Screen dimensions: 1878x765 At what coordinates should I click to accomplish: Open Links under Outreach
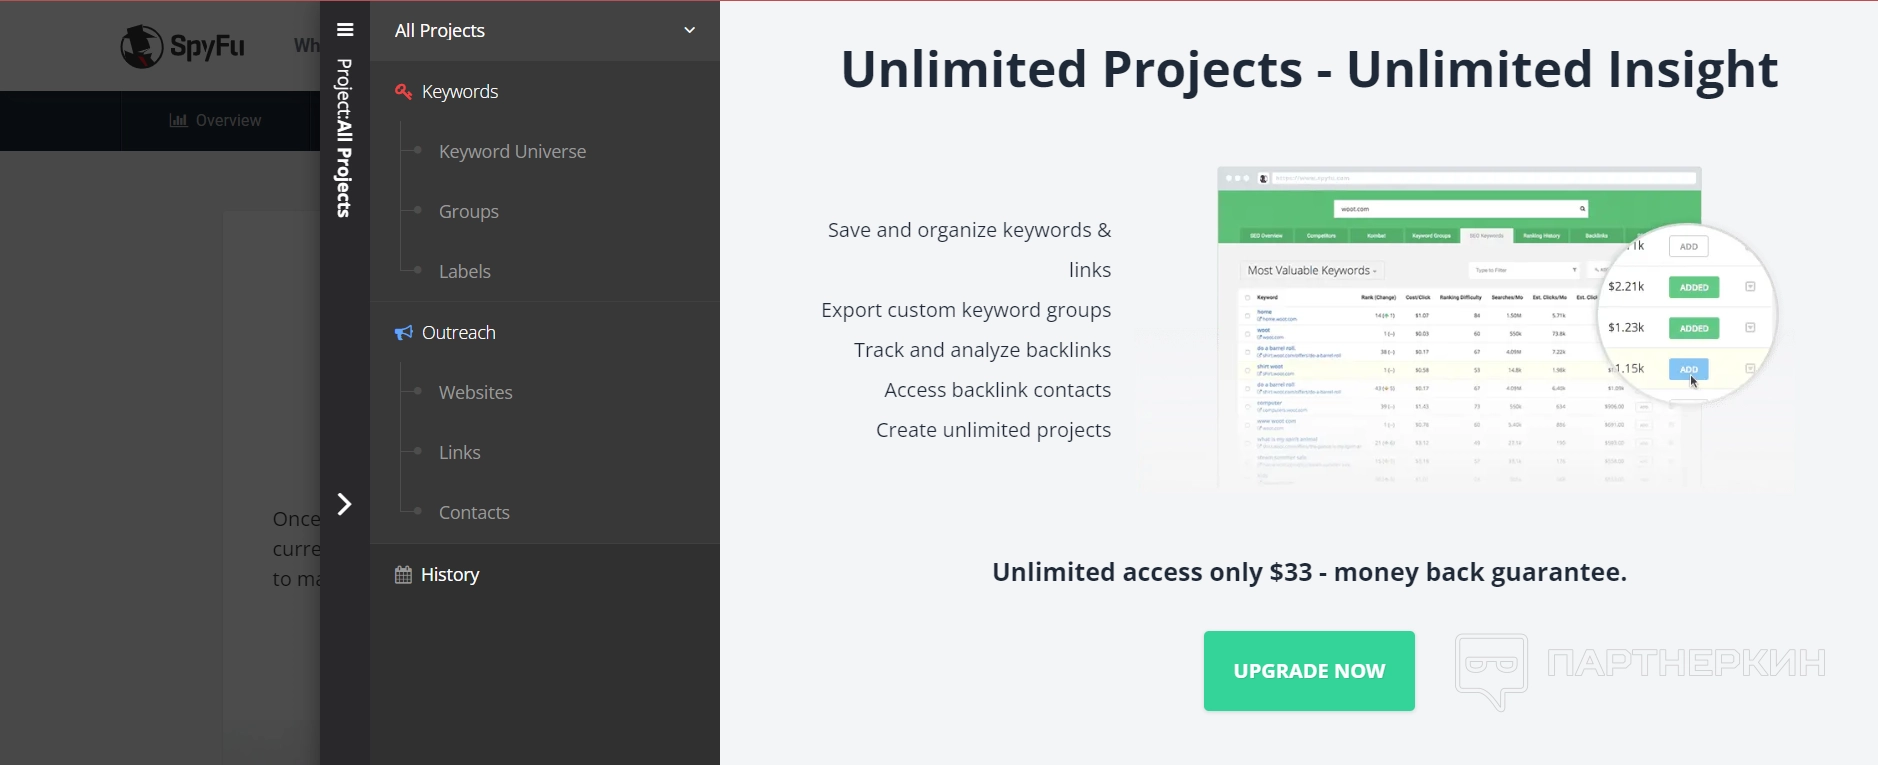pyautogui.click(x=459, y=453)
